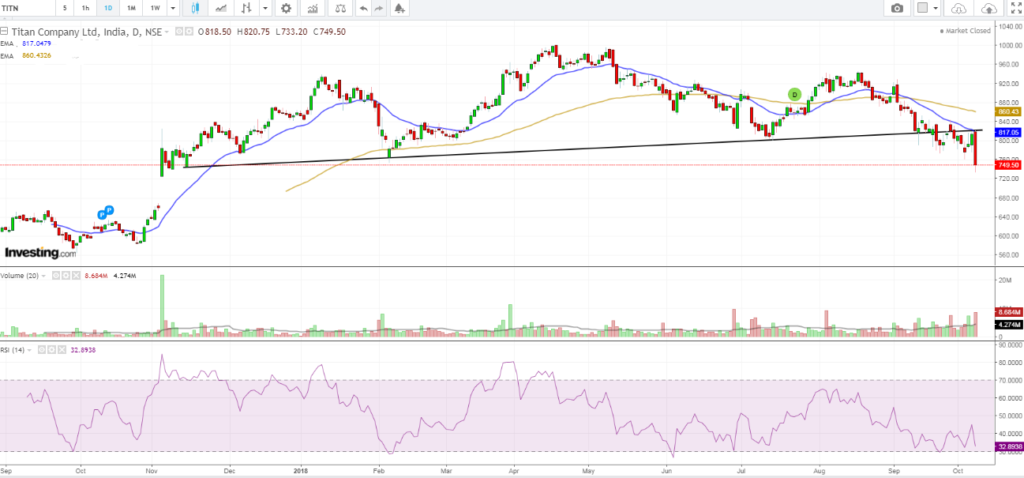Undo last chart action
The height and width of the screenshot is (478, 1024).
tap(363, 8)
